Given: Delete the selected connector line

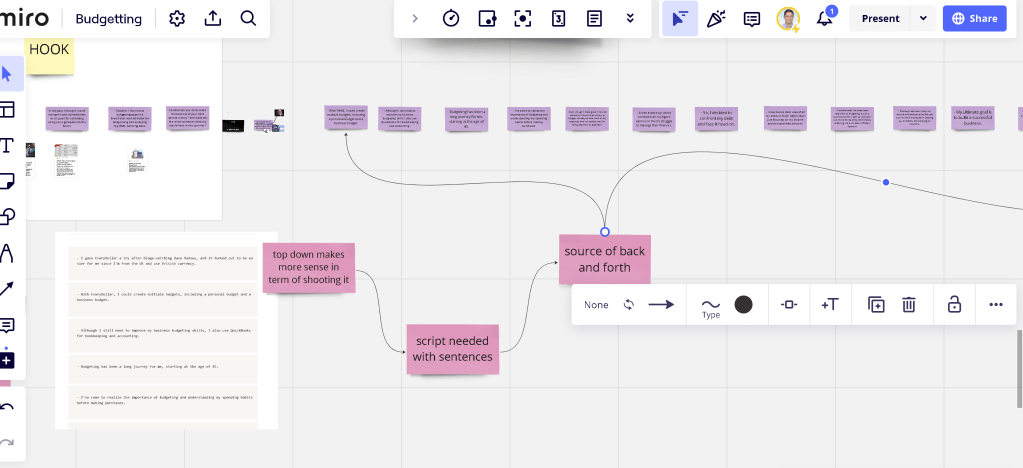Looking at the screenshot, I should pos(909,305).
